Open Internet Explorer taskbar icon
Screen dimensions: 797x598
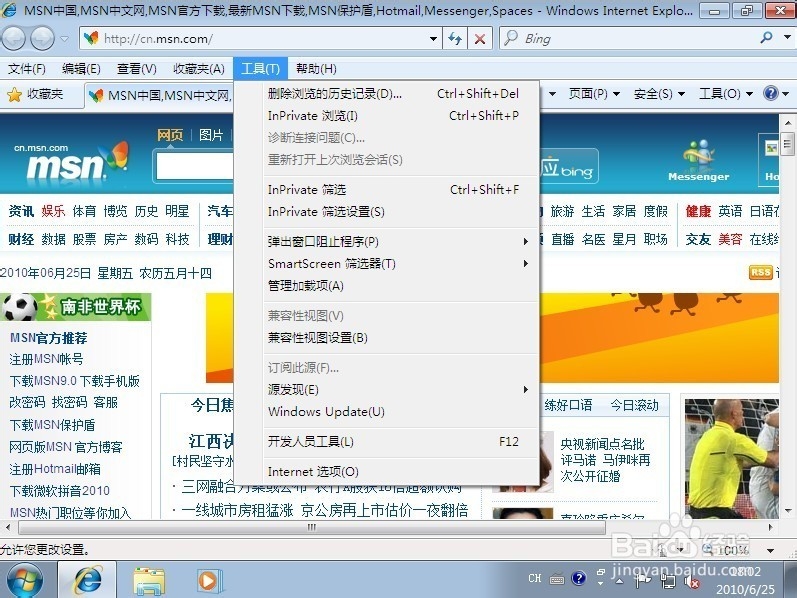(87, 580)
